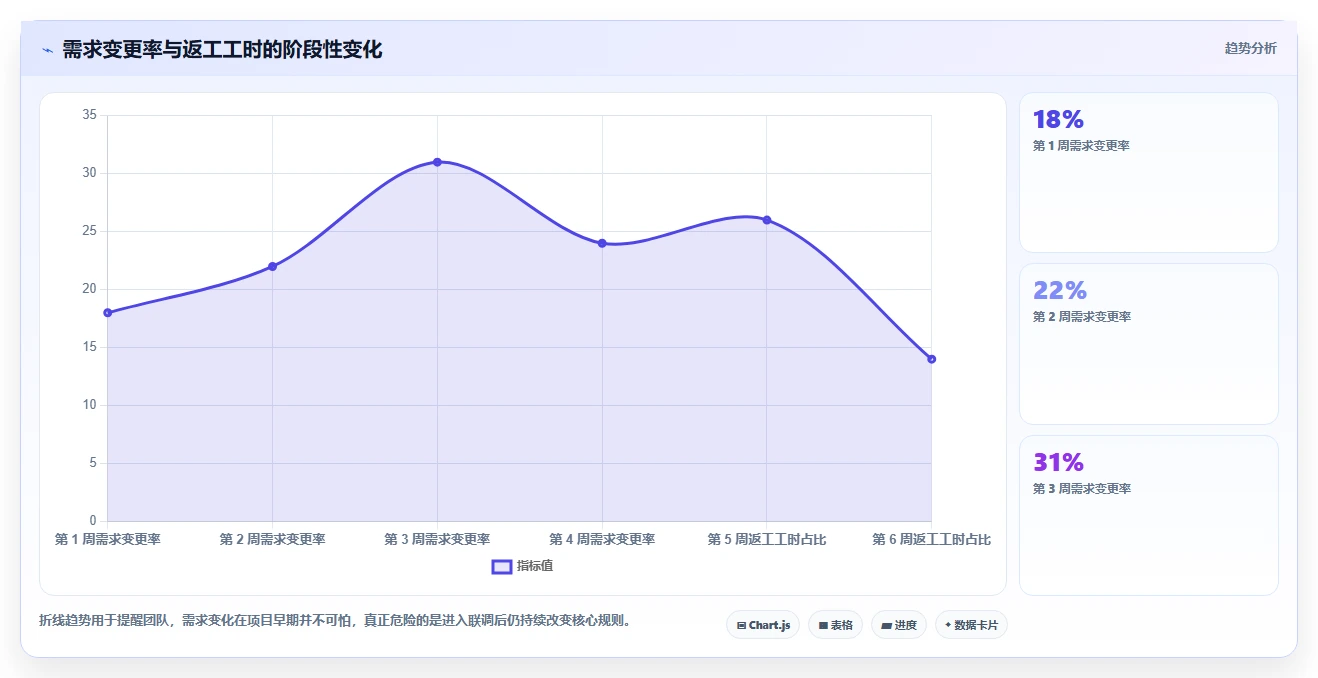This screenshot has height=678, width=1318.
Task: Click the peak data point at 第 3 周
Action: (x=437, y=162)
